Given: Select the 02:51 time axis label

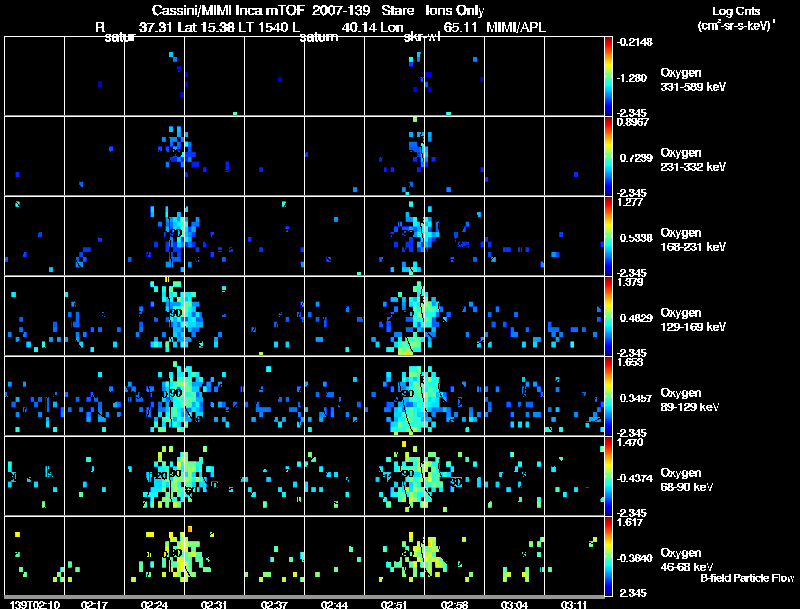Looking at the screenshot, I should click(394, 604).
